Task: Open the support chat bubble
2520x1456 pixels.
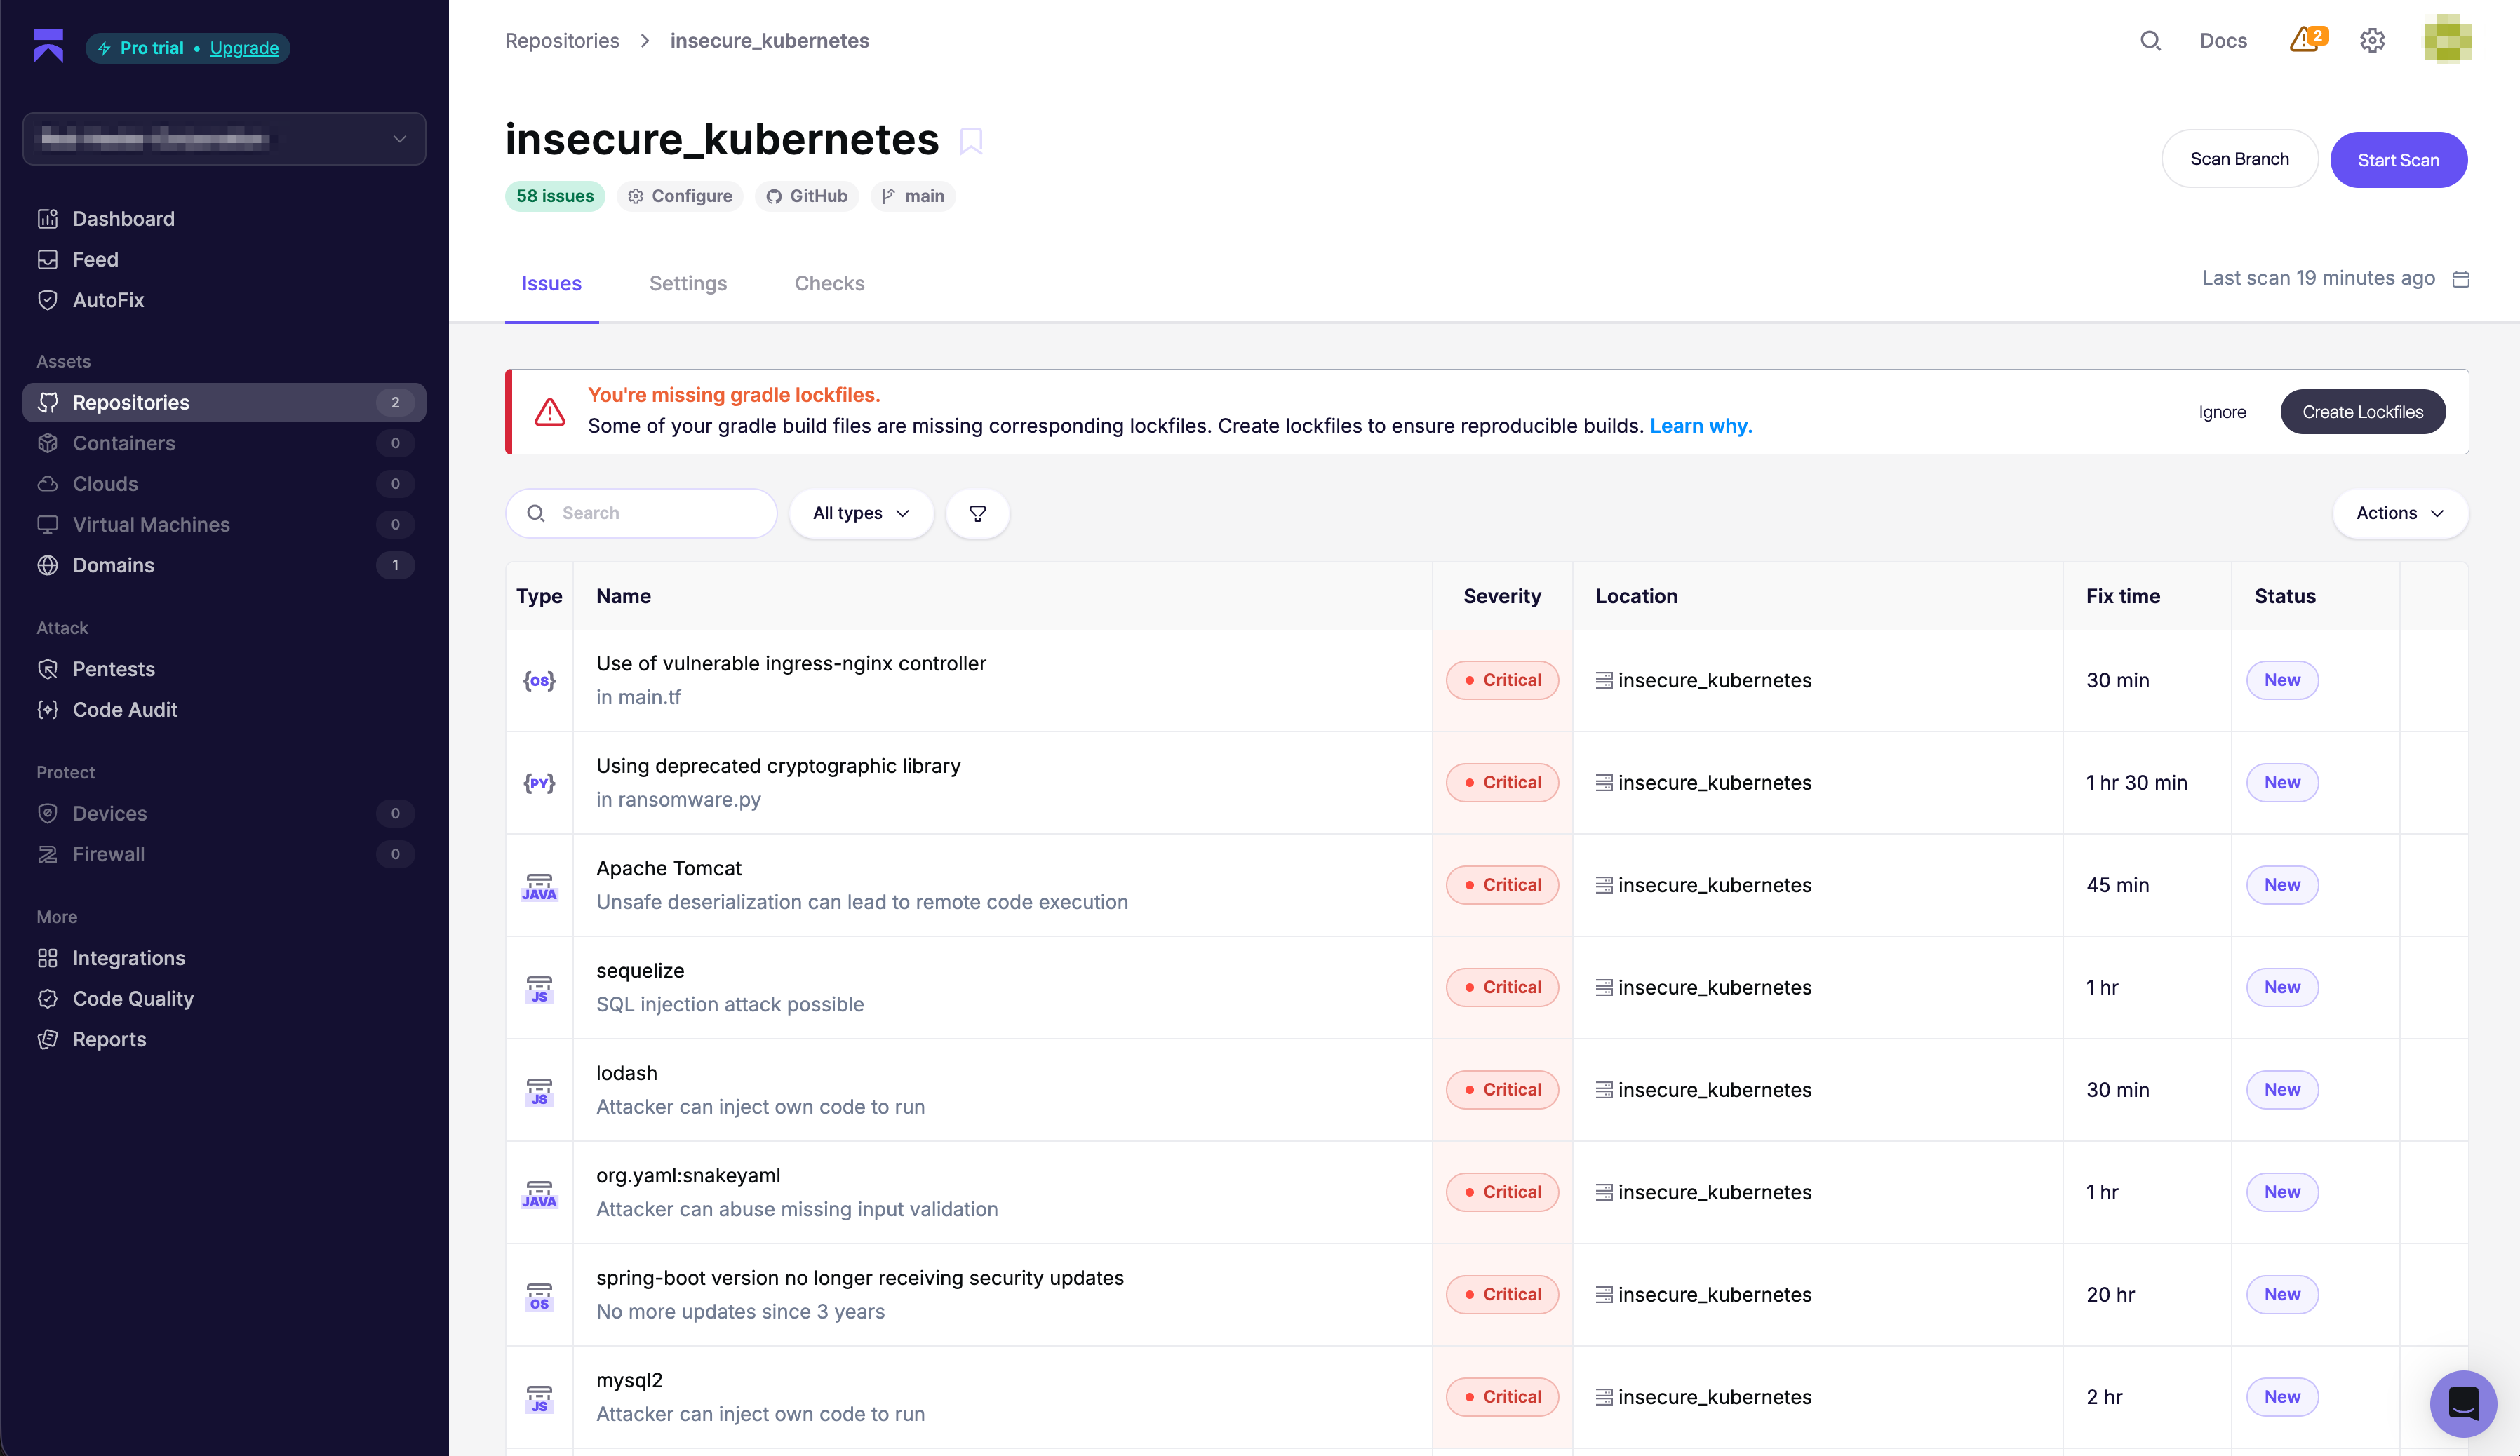Action: coord(2463,1403)
